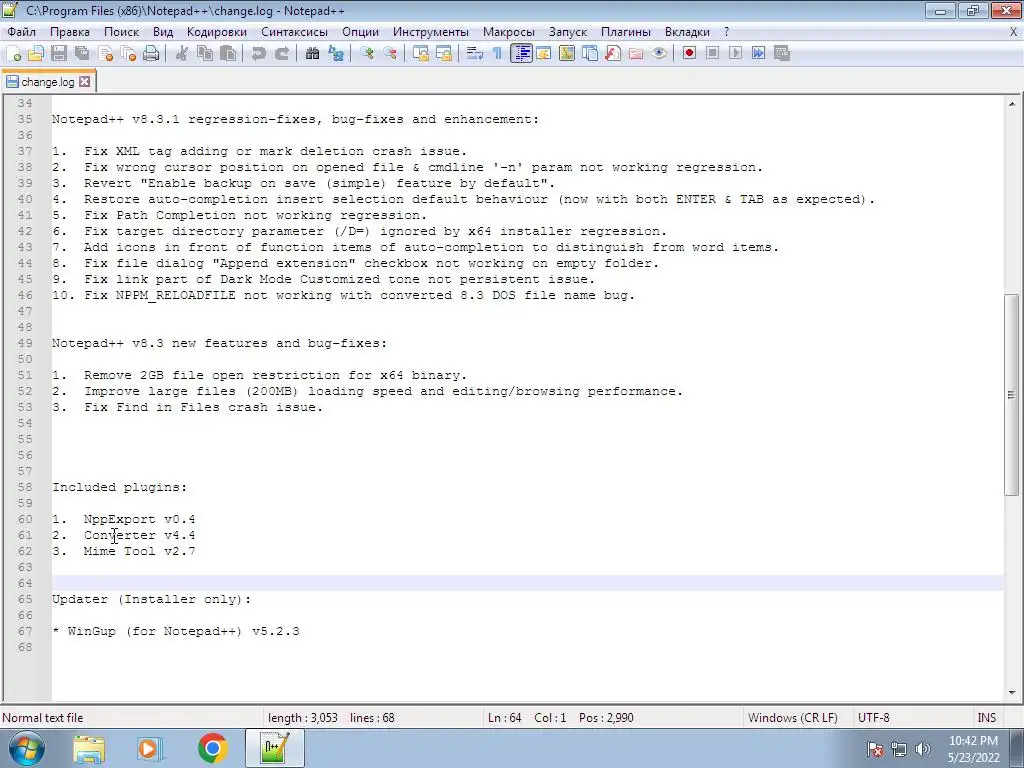Open Find using the binoculars icon
The width and height of the screenshot is (1024, 768).
pos(312,54)
